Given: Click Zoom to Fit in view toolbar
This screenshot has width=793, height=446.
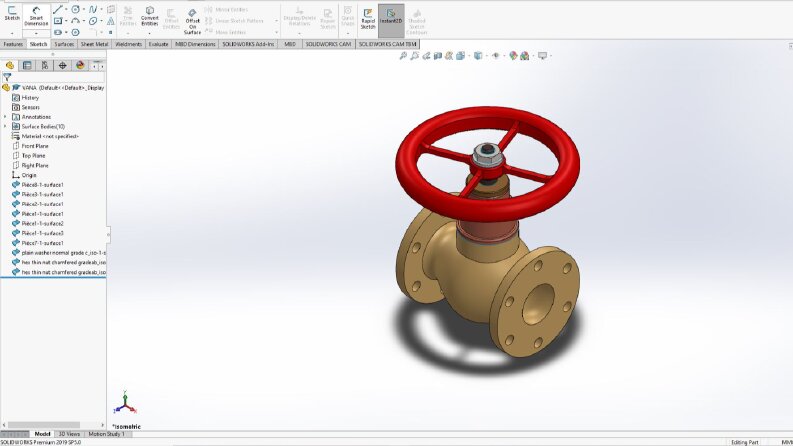Looking at the screenshot, I should pos(403,56).
